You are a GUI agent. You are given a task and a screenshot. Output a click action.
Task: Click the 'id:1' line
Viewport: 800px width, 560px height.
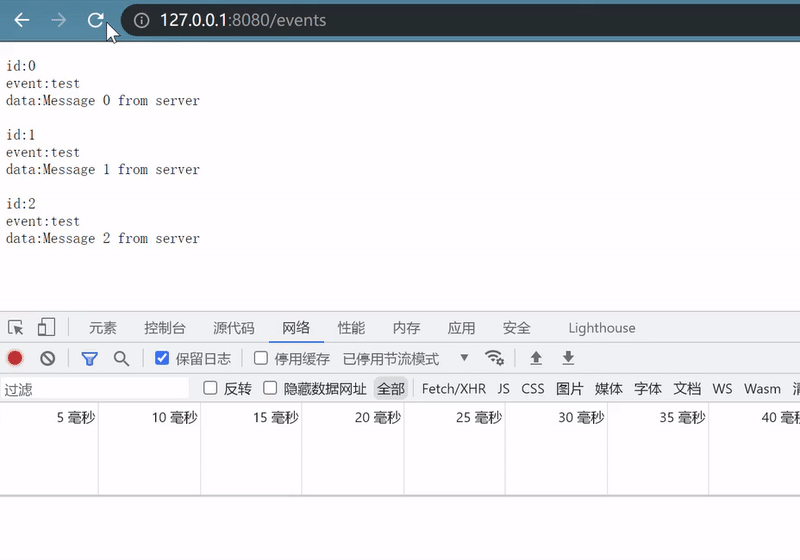(x=20, y=135)
